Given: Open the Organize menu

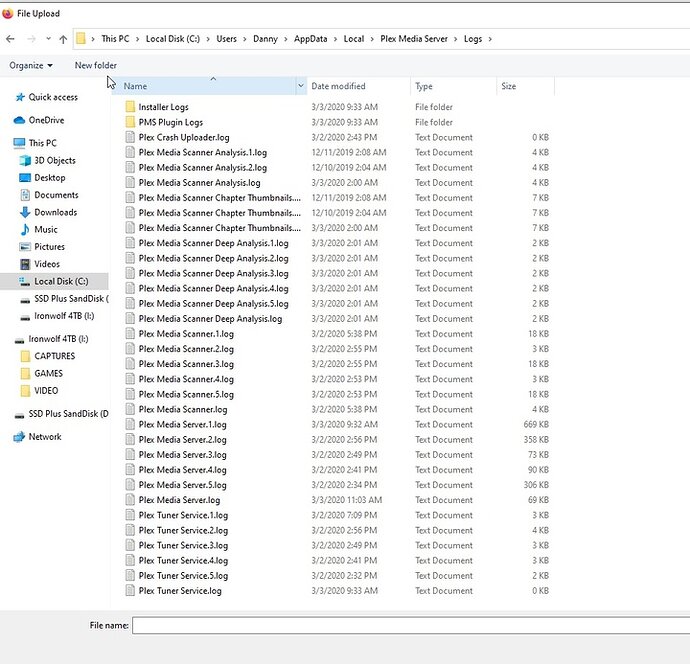Looking at the screenshot, I should 31,66.
